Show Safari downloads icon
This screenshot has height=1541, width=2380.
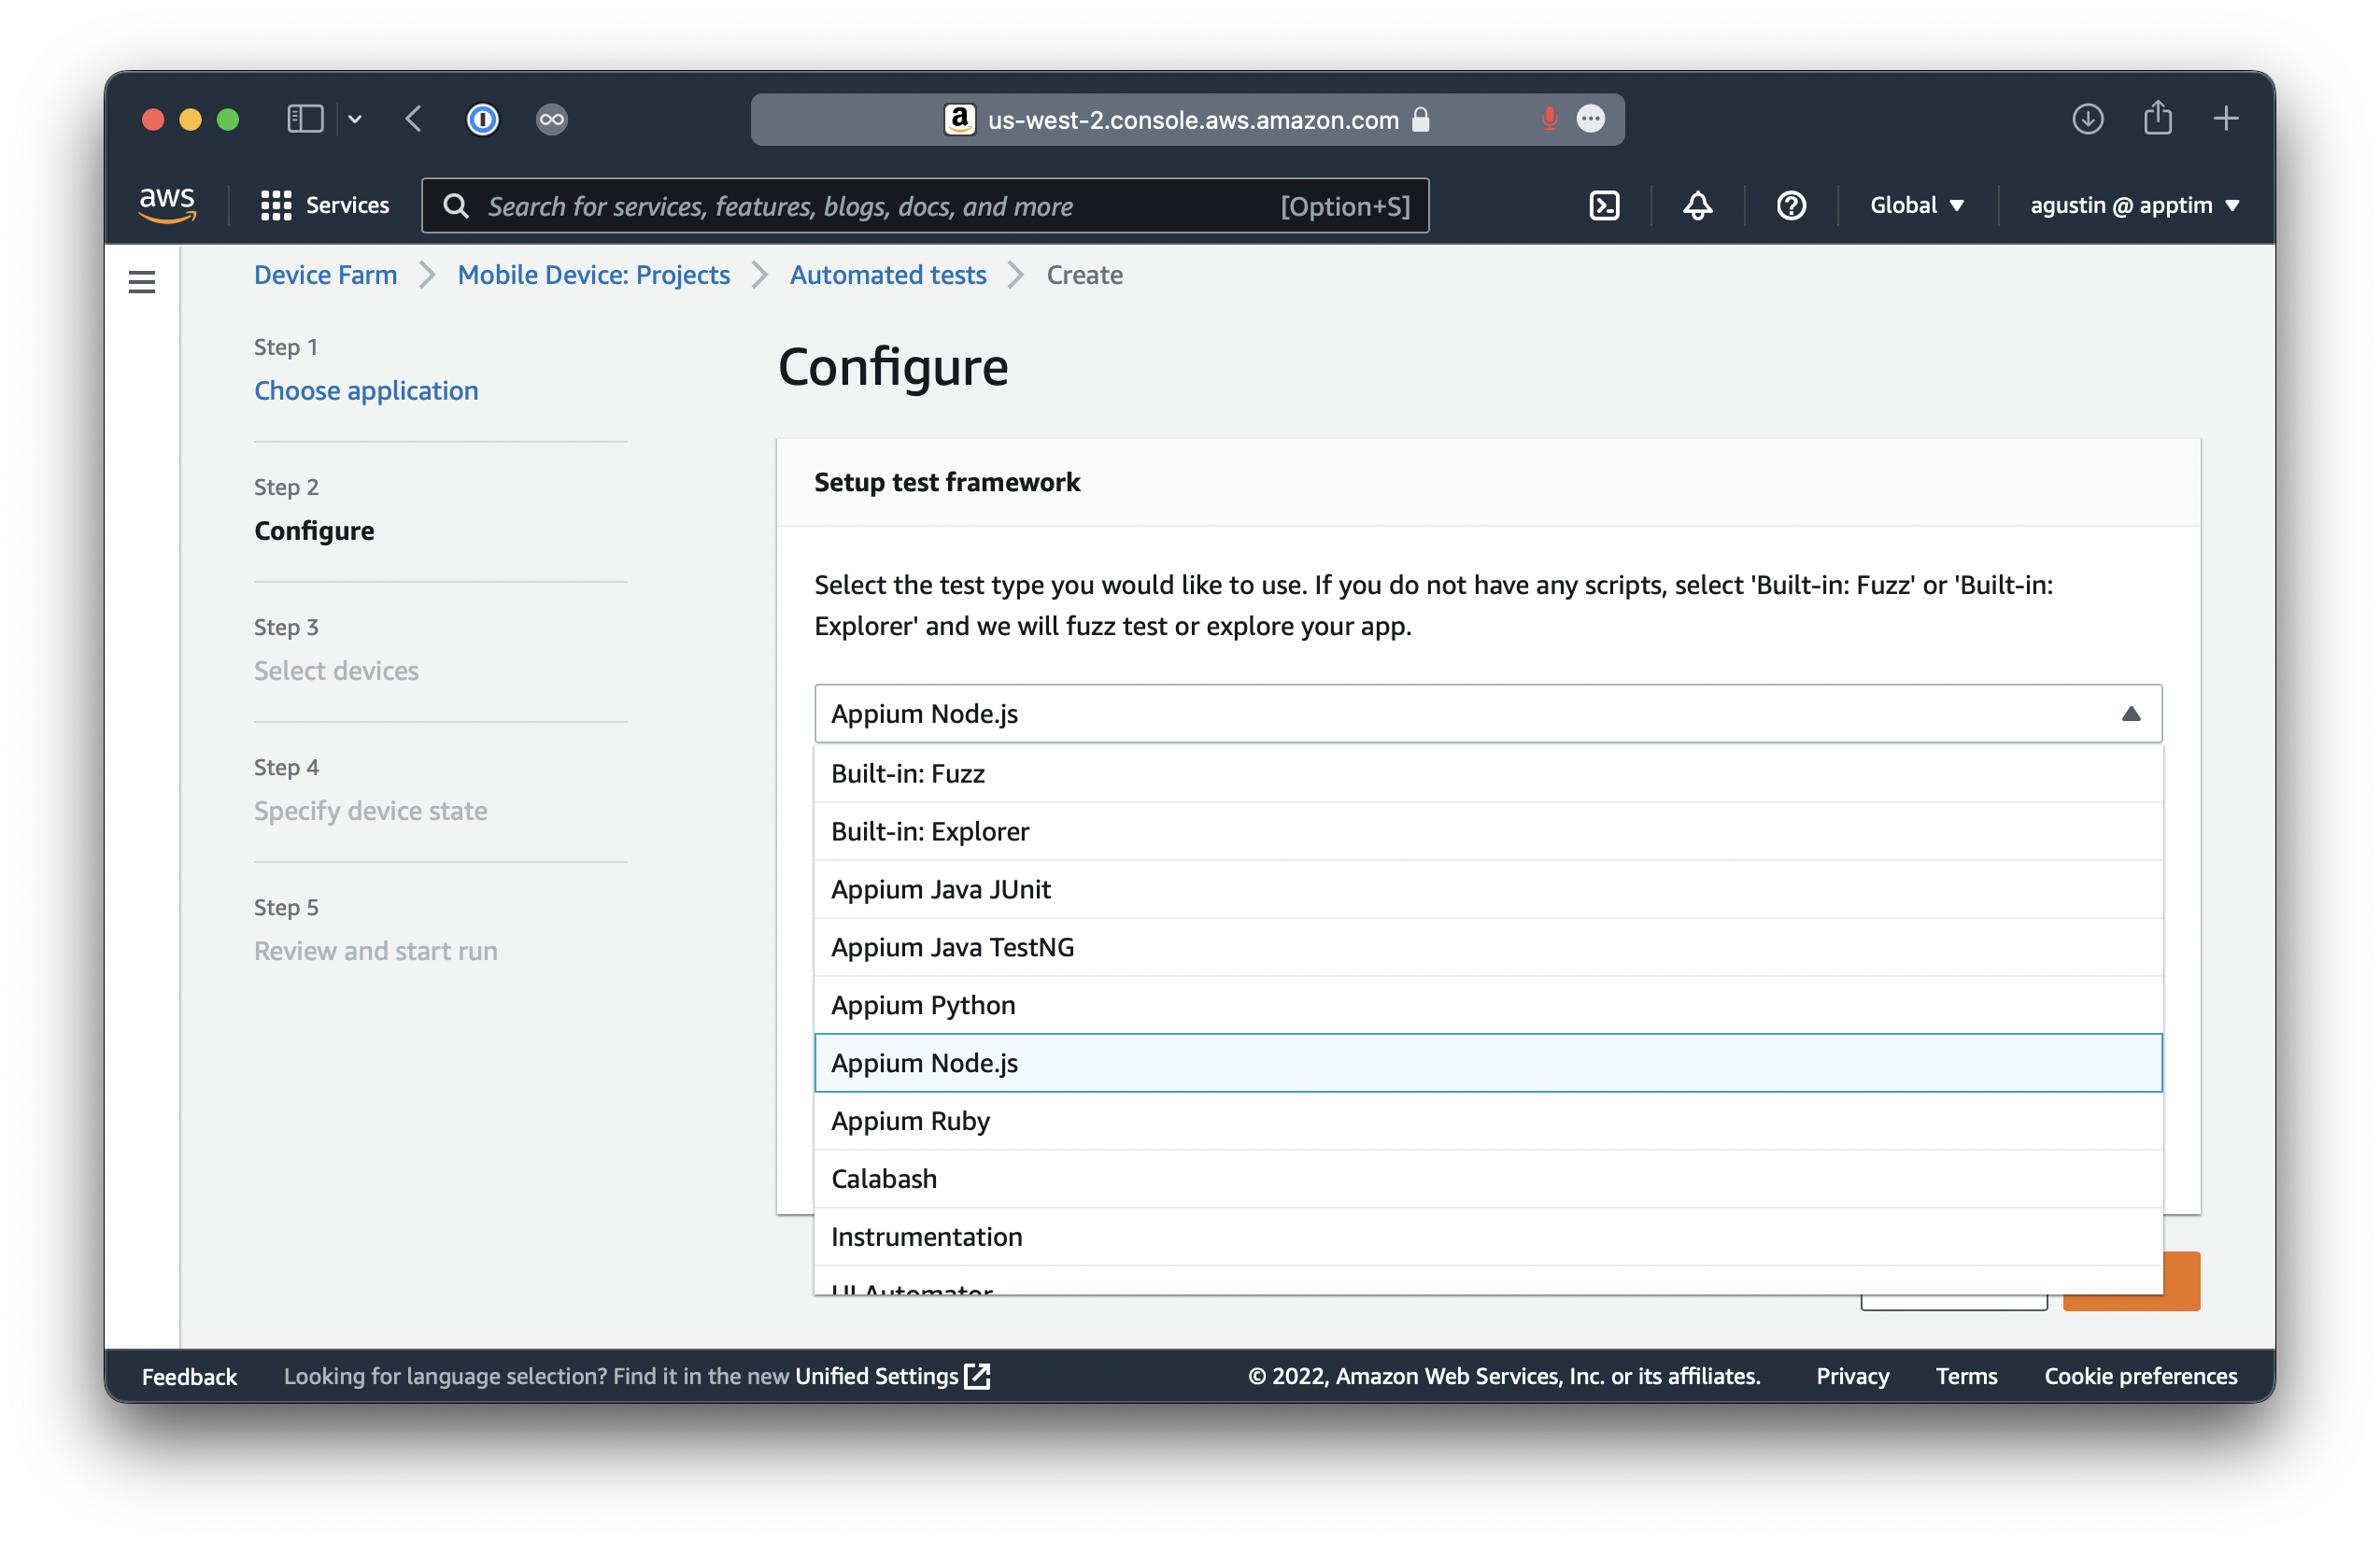pyautogui.click(x=2087, y=119)
